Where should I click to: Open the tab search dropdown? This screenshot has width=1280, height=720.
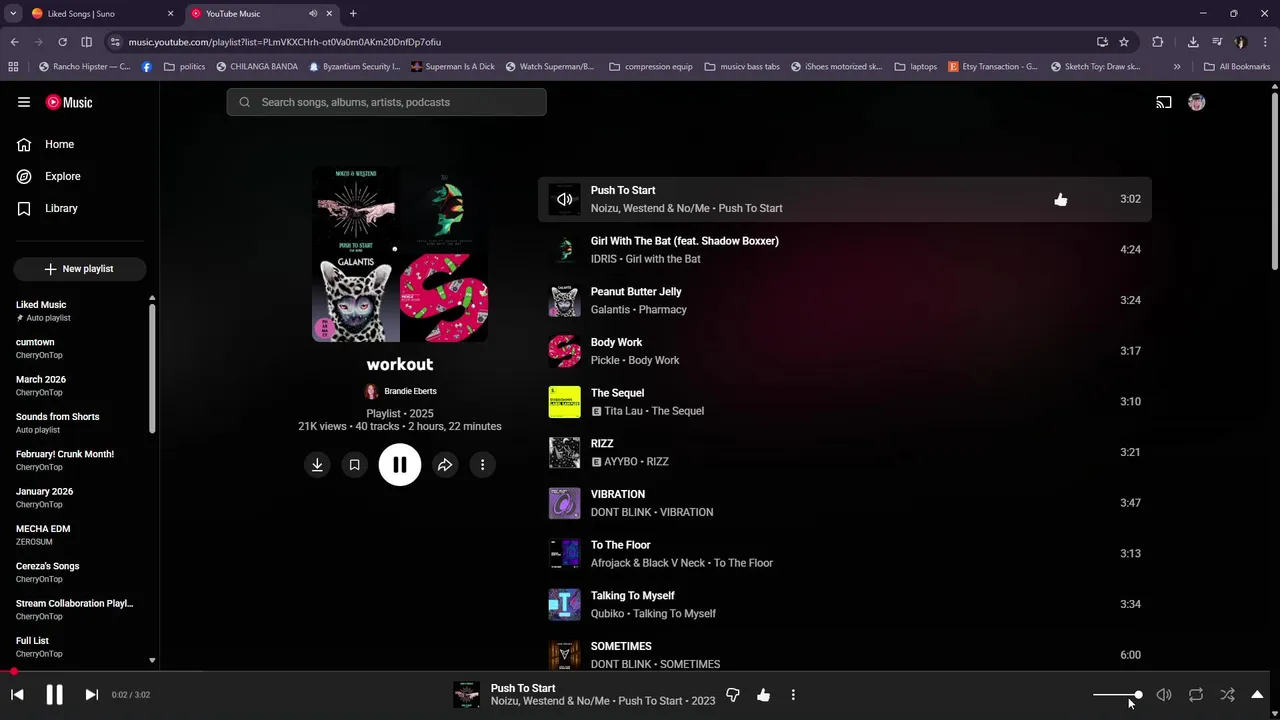tap(13, 13)
